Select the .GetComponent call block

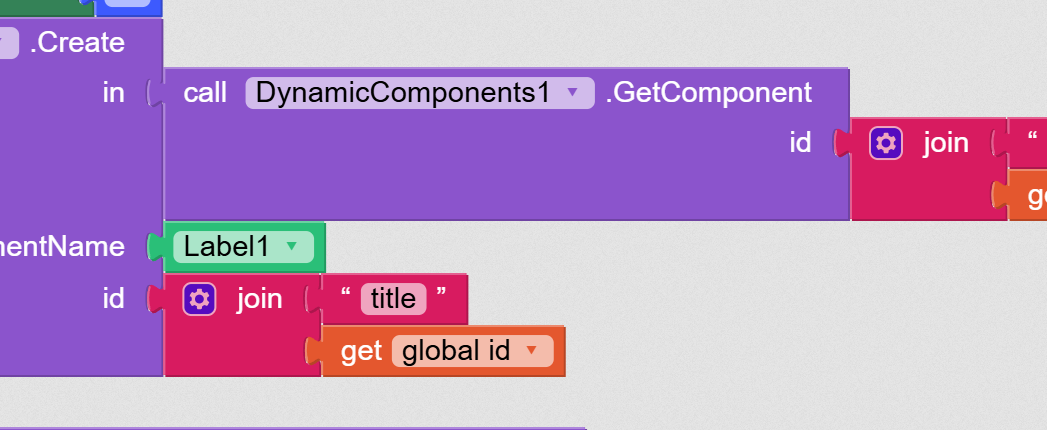[x=500, y=170]
